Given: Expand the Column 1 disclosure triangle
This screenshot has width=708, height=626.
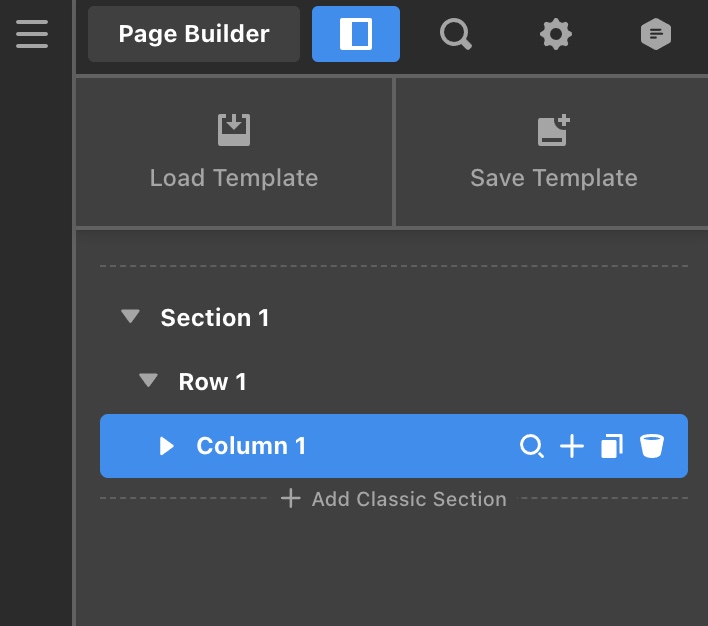Looking at the screenshot, I should click(167, 446).
